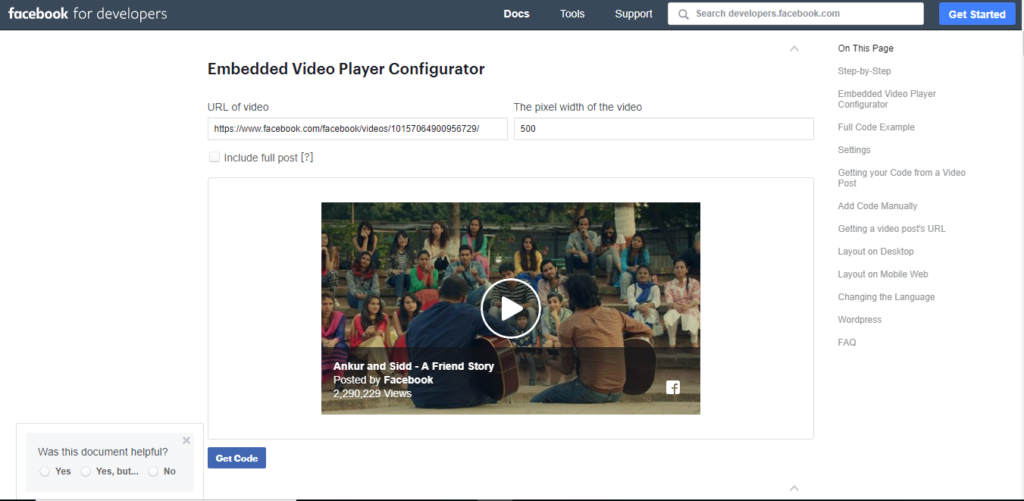Click the 'Was this document helpful?' text
This screenshot has height=501, width=1024.
tap(103, 451)
